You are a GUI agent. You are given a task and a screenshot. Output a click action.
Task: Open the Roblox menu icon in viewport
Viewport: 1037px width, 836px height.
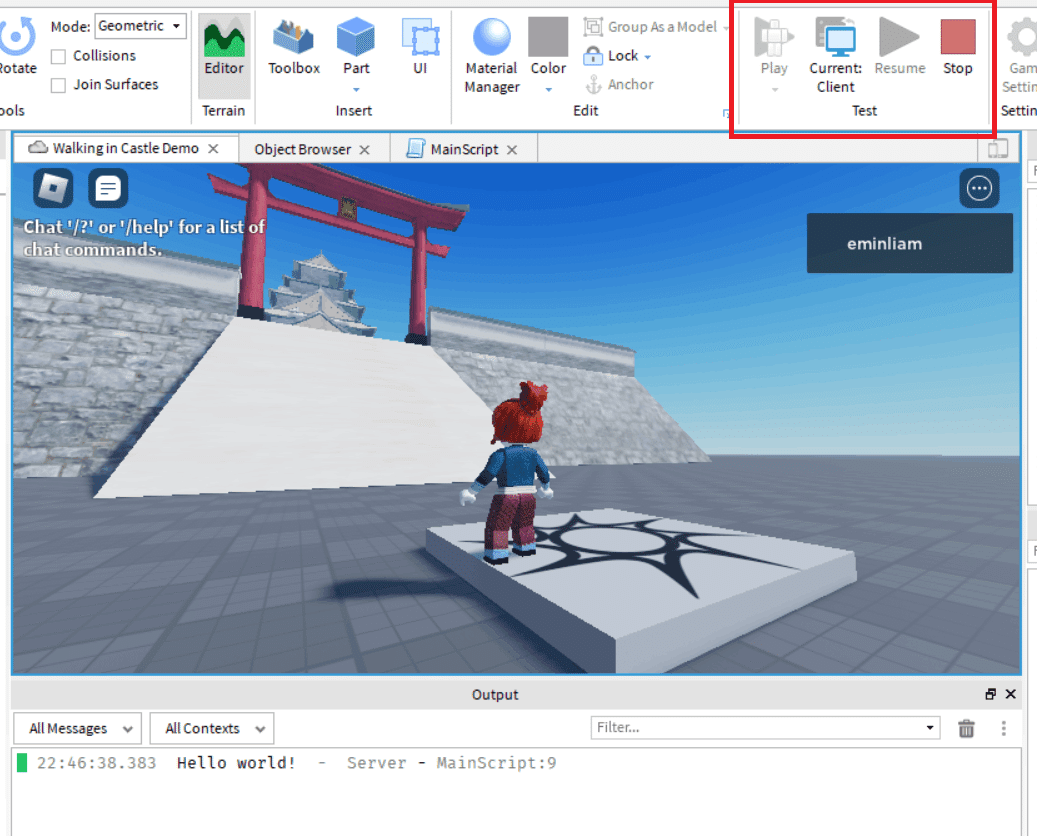53,188
